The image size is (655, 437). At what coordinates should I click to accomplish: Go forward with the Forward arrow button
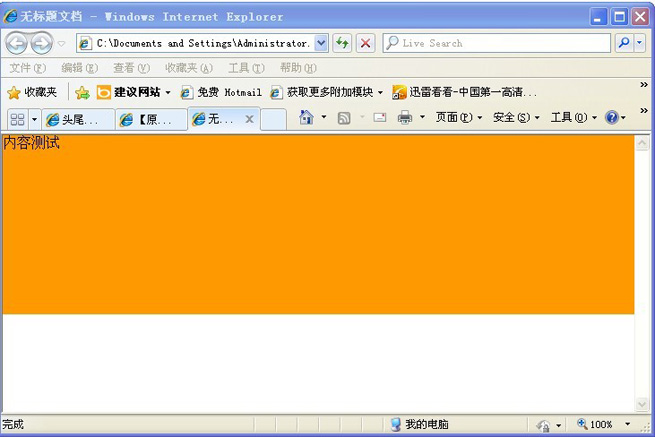42,43
